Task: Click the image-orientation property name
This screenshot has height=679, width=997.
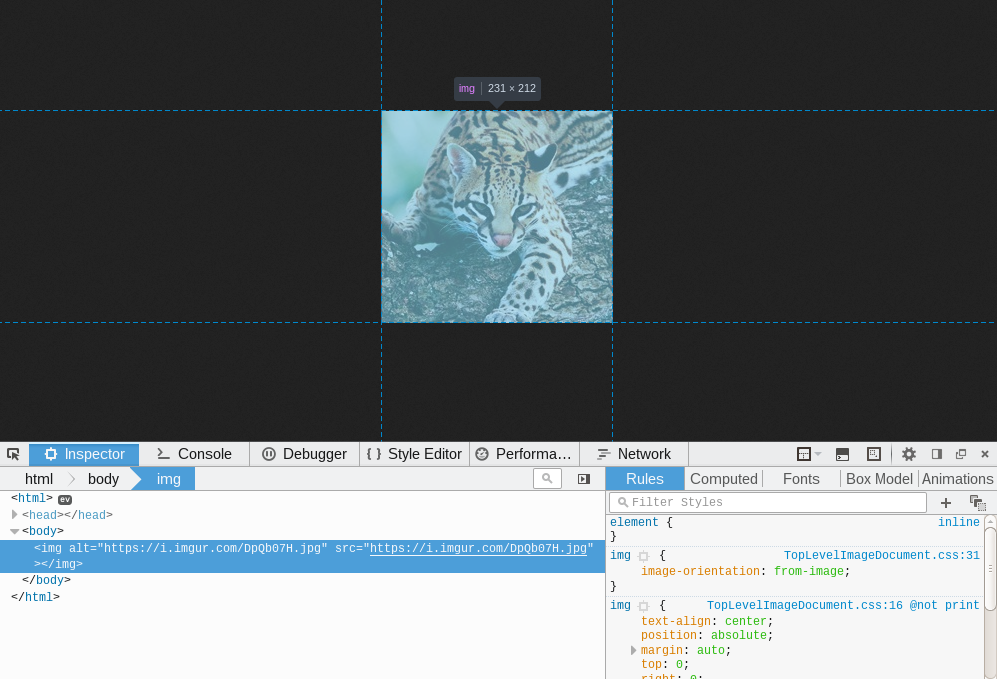Action: tap(700, 571)
